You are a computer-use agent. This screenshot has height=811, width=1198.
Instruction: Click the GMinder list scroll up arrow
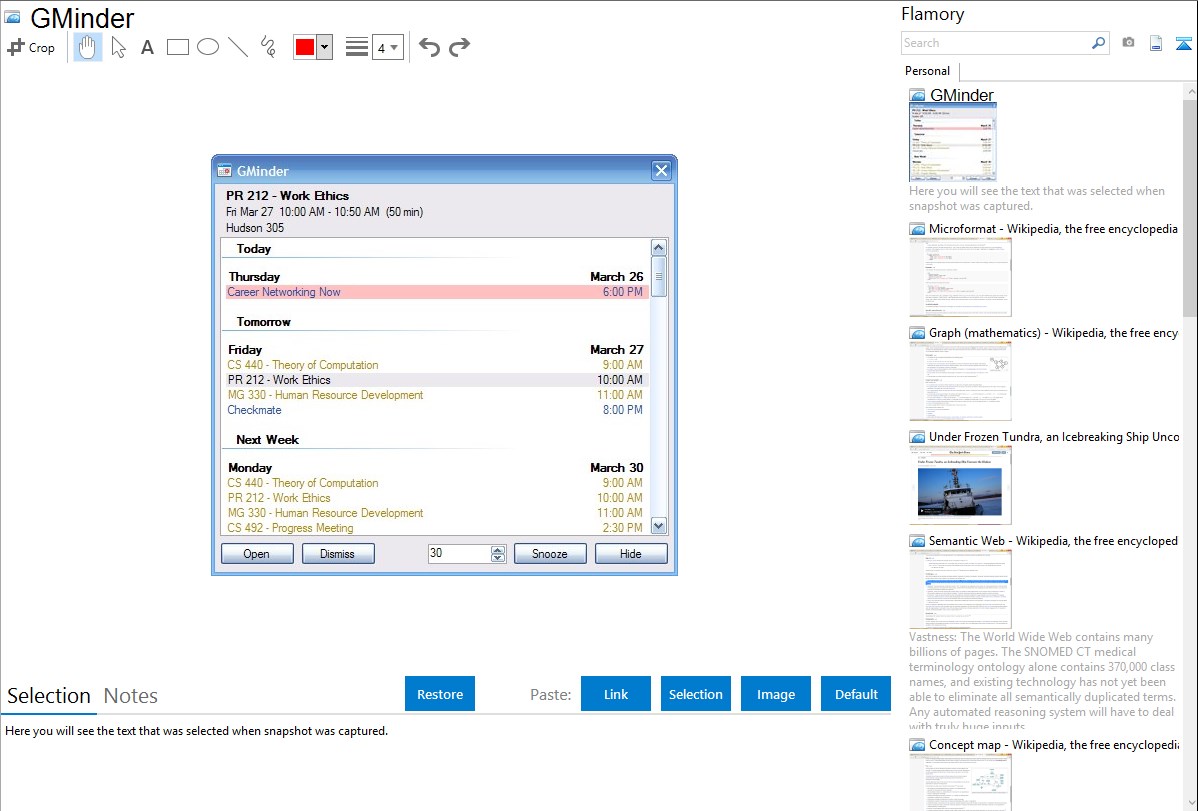click(659, 248)
